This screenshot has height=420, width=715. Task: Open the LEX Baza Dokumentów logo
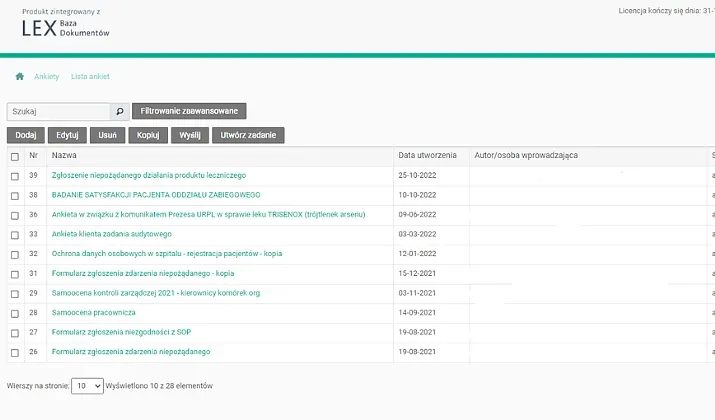click(66, 28)
